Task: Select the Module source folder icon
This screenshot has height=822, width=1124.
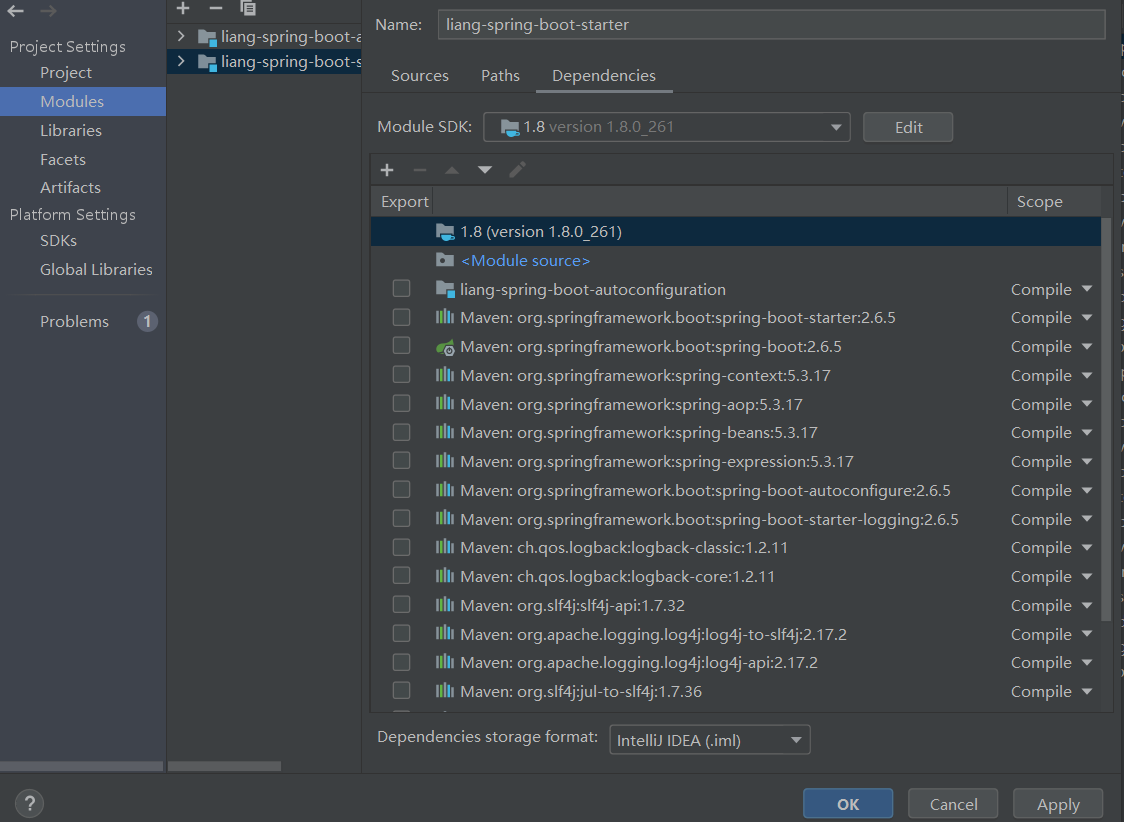Action: click(445, 260)
